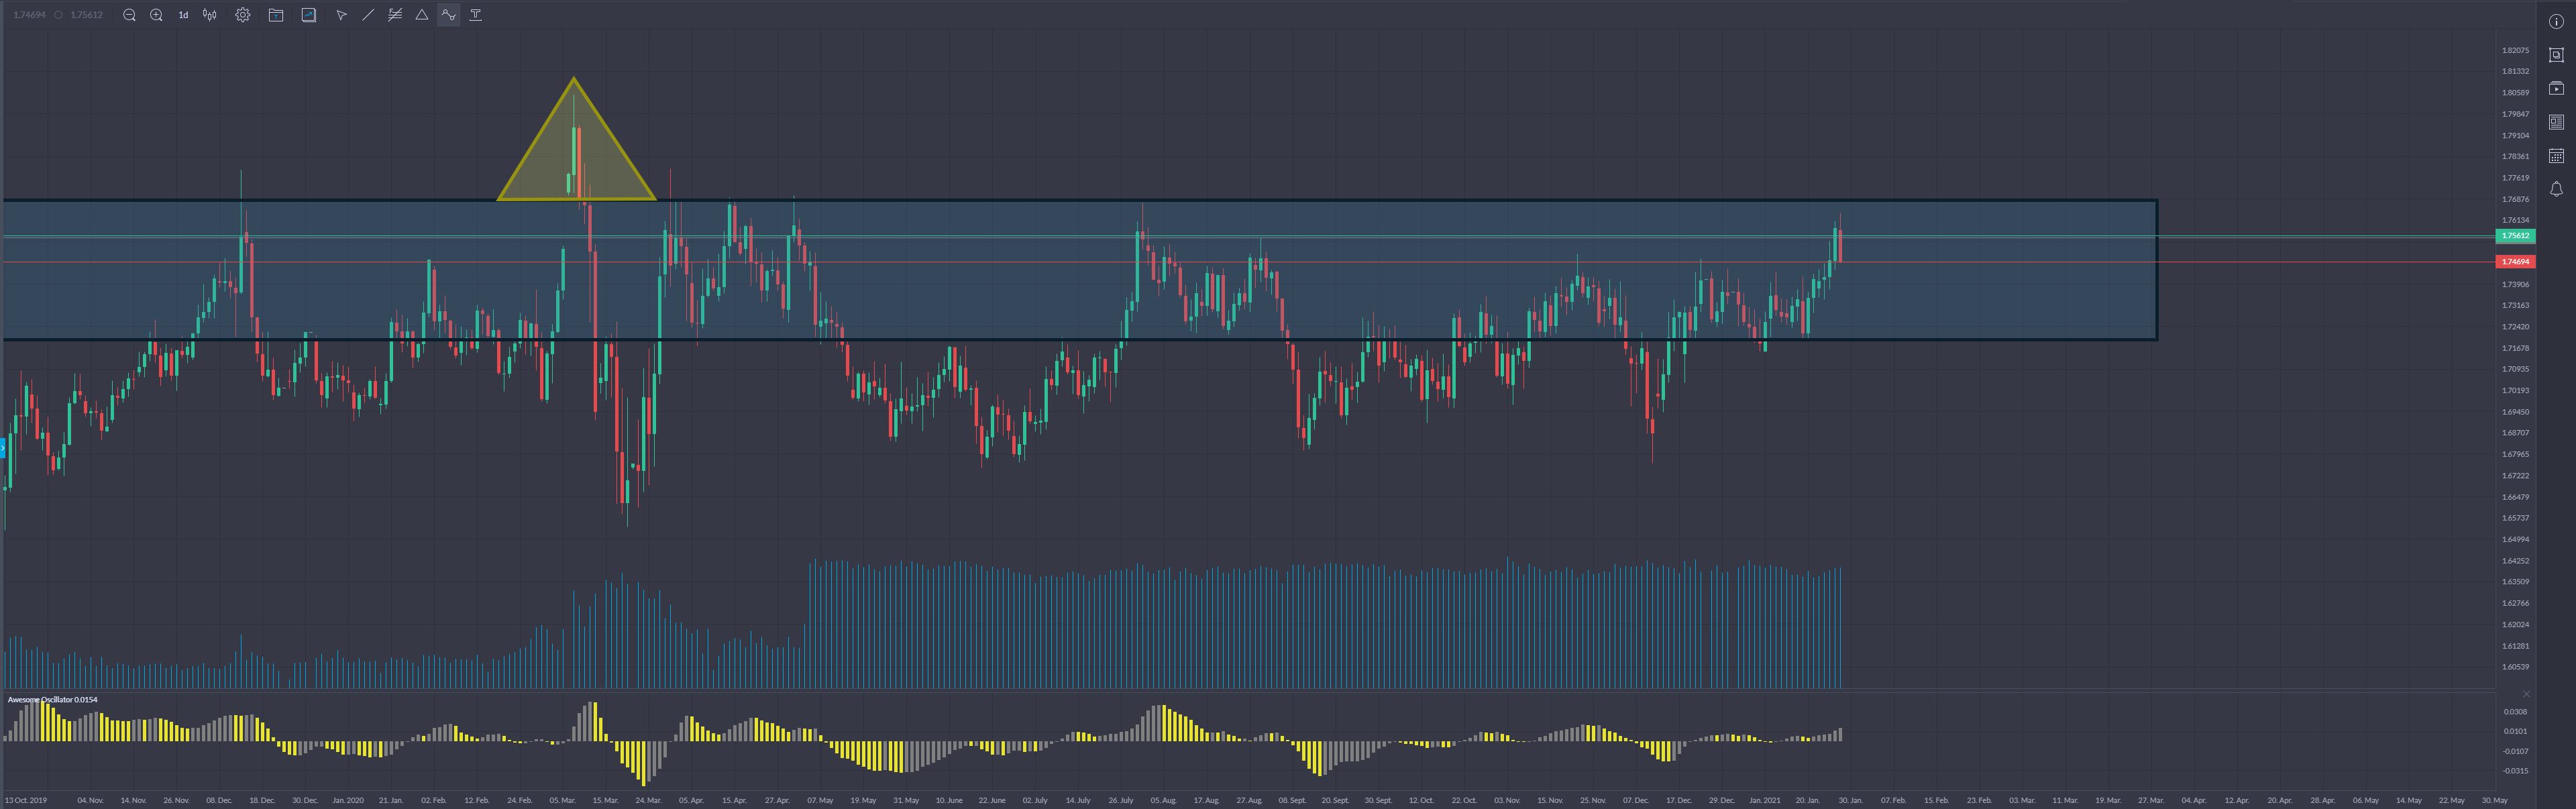2576x809 pixels.
Task: Click the zoom in magnifier icon
Action: click(x=156, y=15)
